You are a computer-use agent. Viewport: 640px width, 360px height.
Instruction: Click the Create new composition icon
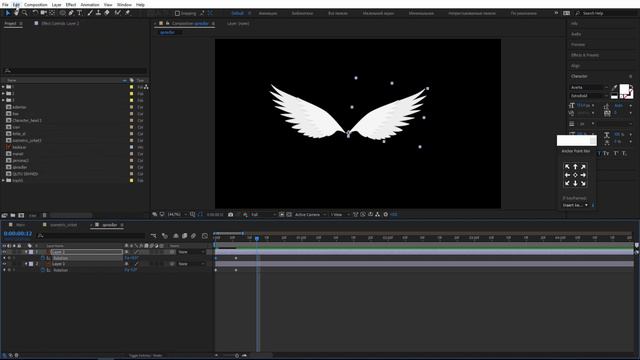21,215
